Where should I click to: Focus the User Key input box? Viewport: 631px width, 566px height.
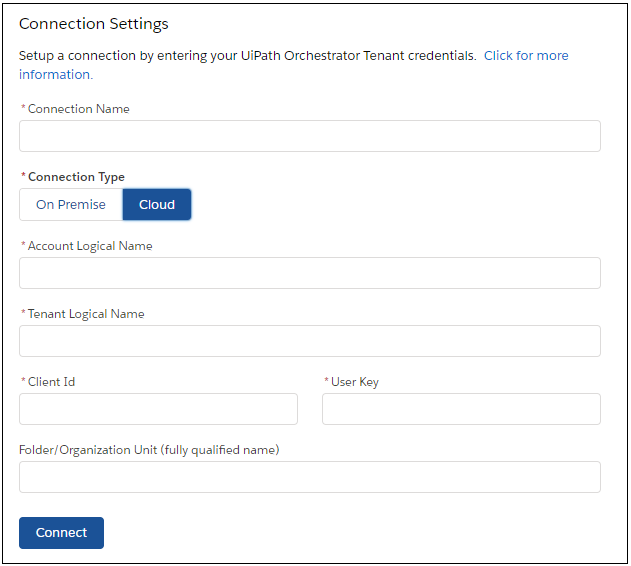pyautogui.click(x=461, y=409)
